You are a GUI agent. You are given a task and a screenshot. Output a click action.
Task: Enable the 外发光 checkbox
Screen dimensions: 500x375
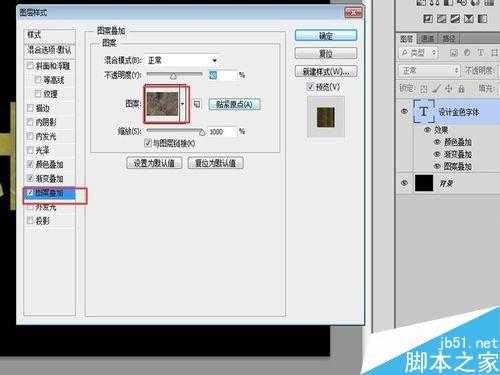(x=30, y=207)
